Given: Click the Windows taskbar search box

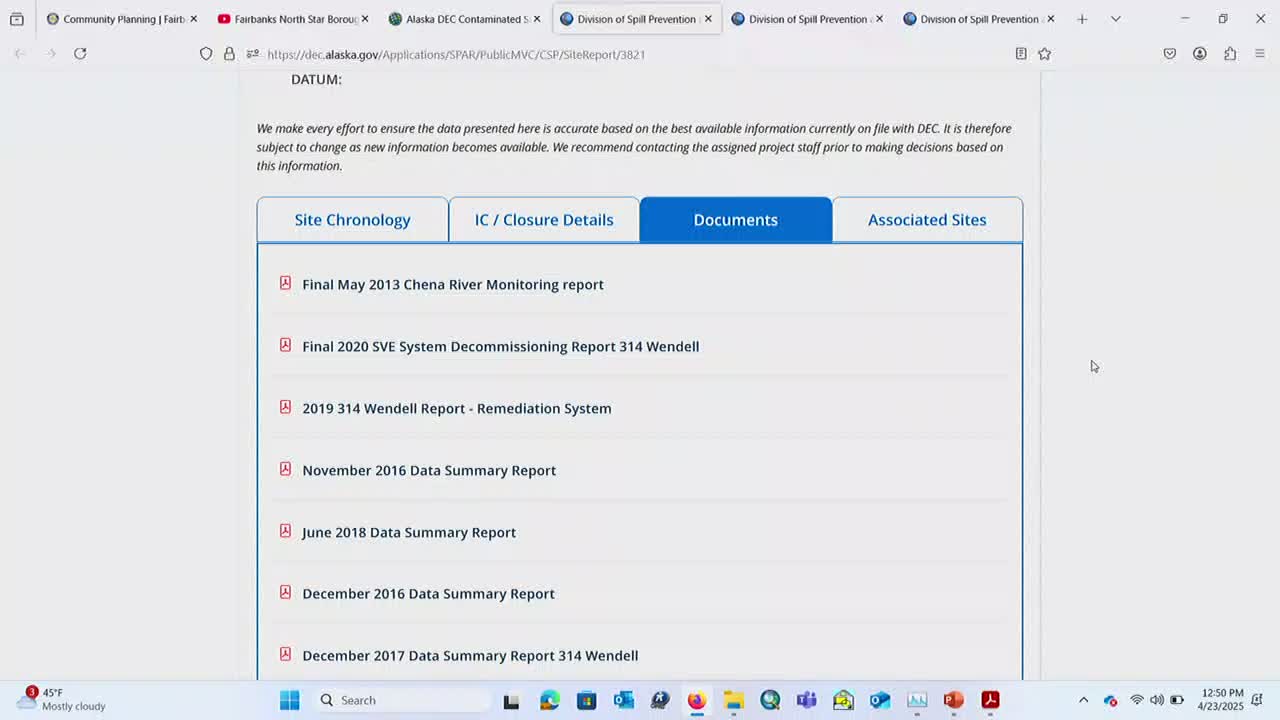Looking at the screenshot, I should point(400,700).
